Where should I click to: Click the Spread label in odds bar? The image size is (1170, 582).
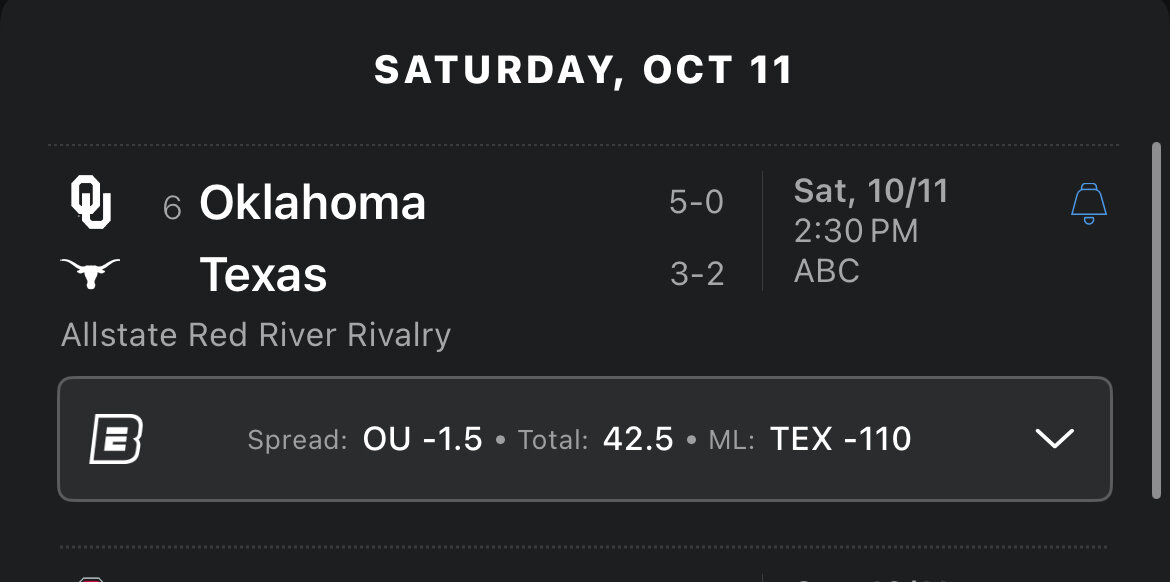coord(297,440)
